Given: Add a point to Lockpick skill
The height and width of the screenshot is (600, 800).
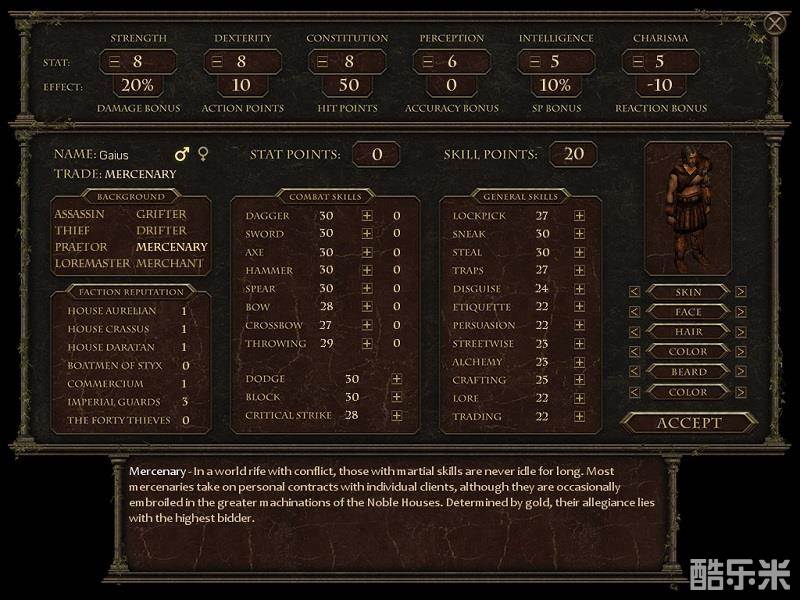Looking at the screenshot, I should 579,216.
